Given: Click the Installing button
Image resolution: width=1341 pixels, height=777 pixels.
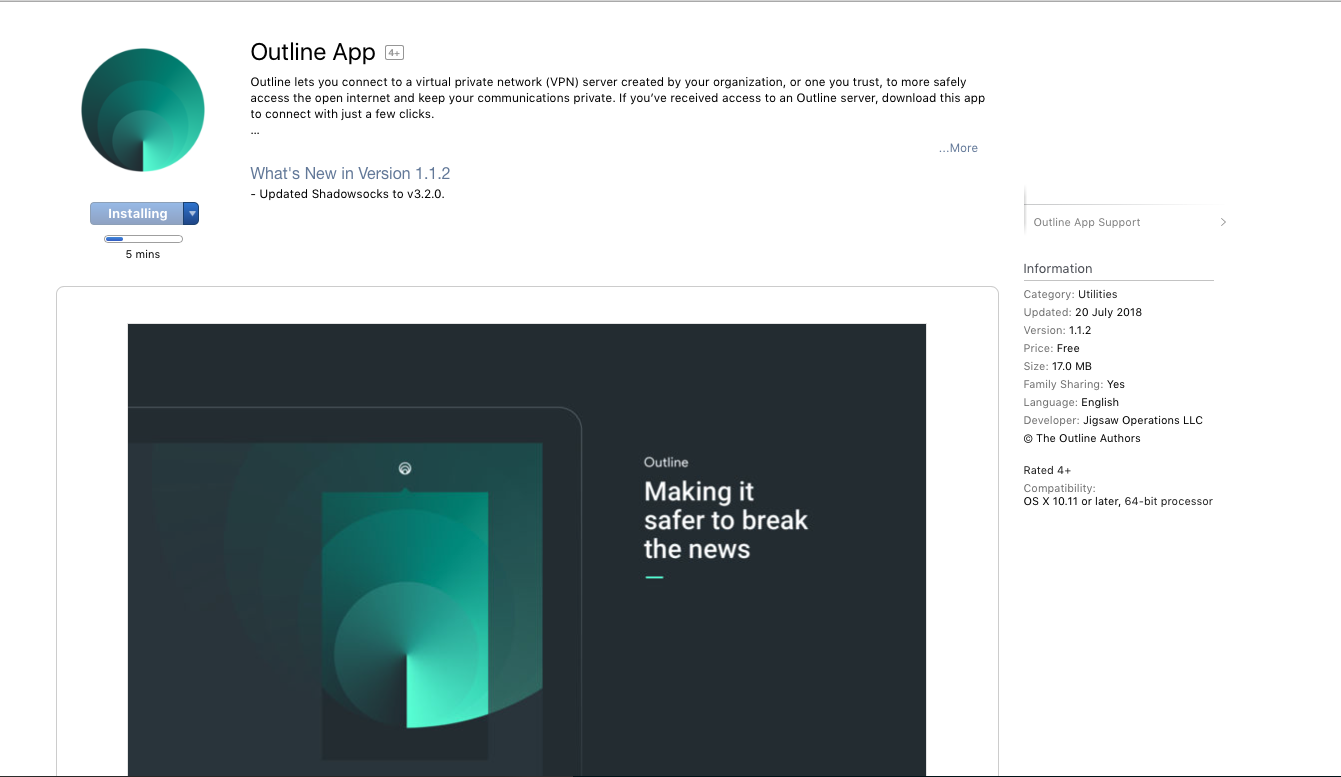Looking at the screenshot, I should pyautogui.click(x=137, y=213).
